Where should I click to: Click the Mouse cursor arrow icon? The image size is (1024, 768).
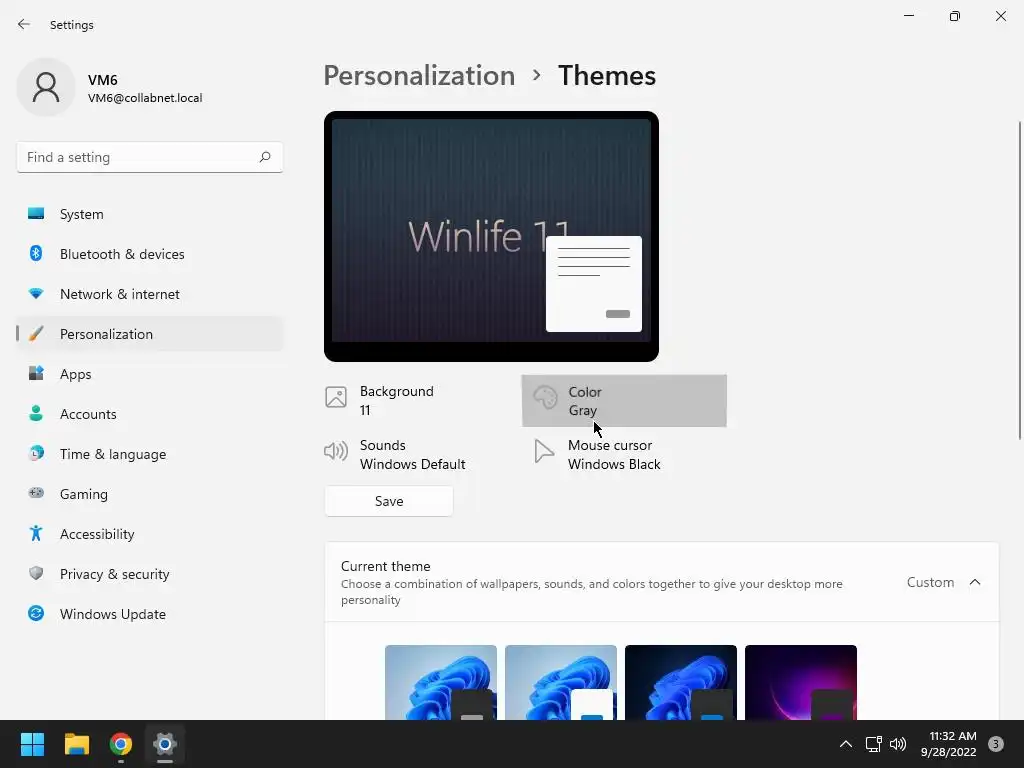(543, 451)
